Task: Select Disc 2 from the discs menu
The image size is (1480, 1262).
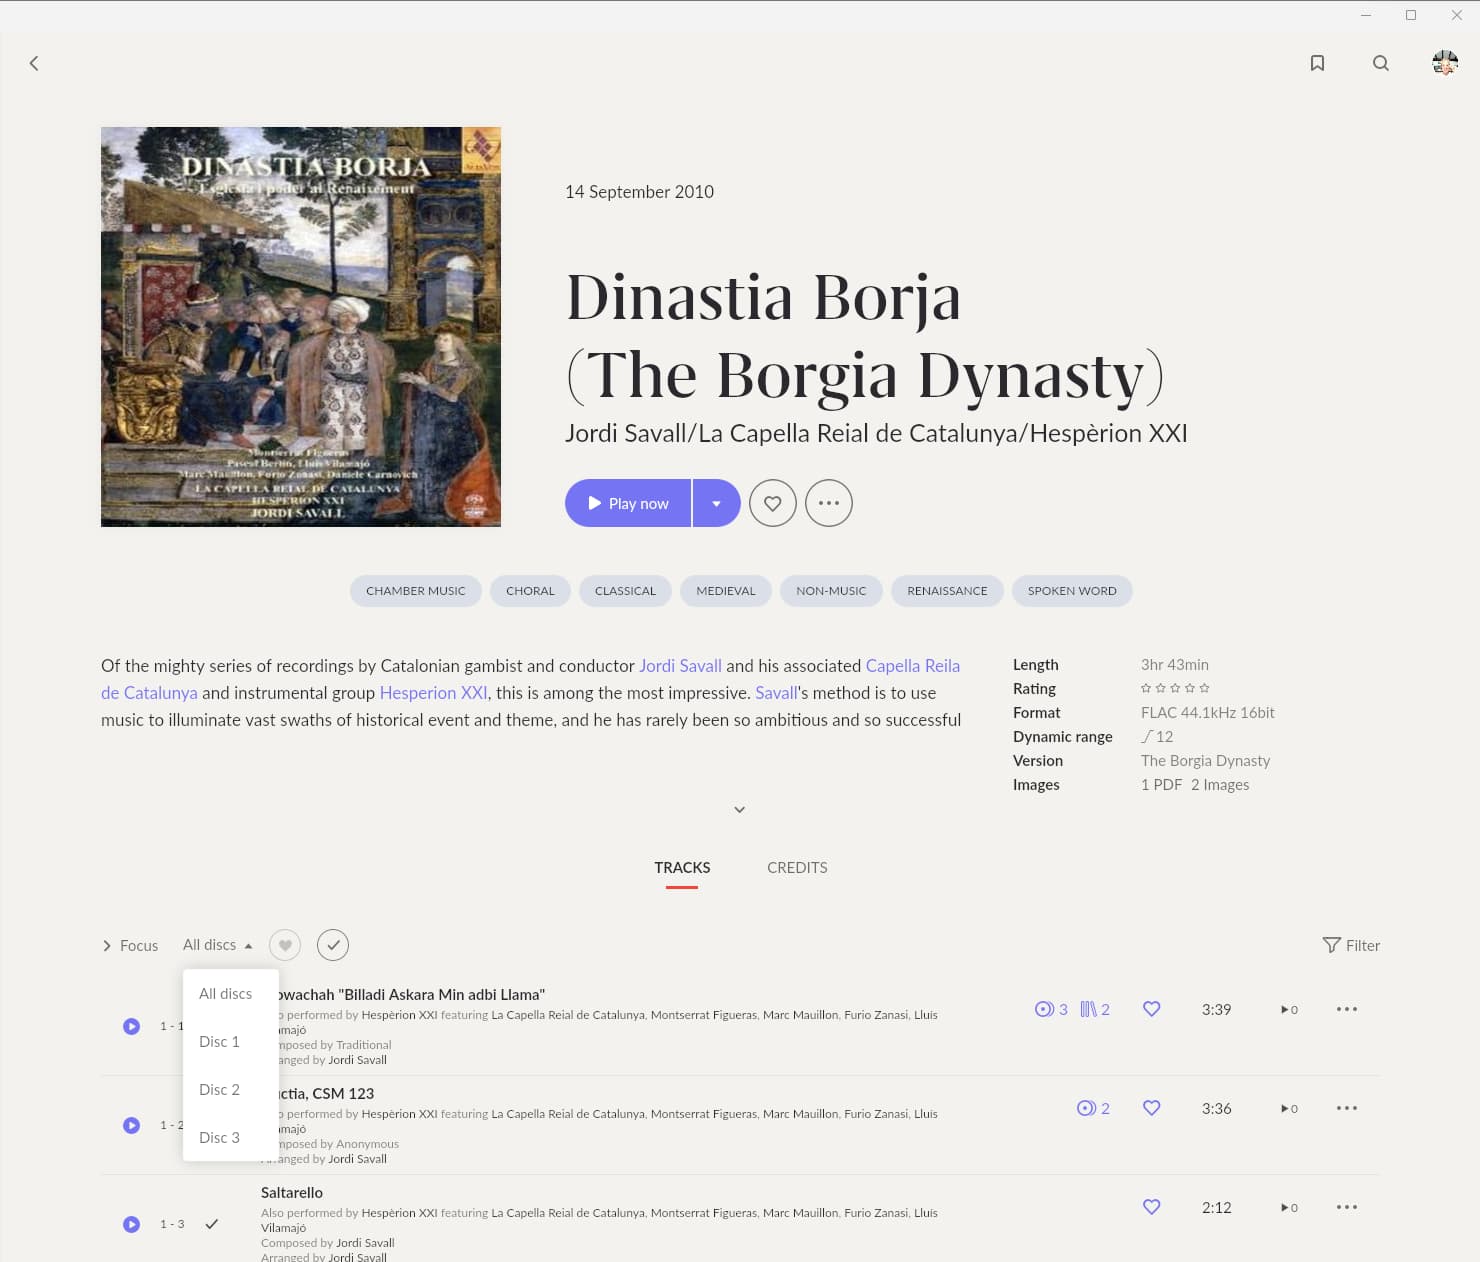Action: [x=220, y=1089]
